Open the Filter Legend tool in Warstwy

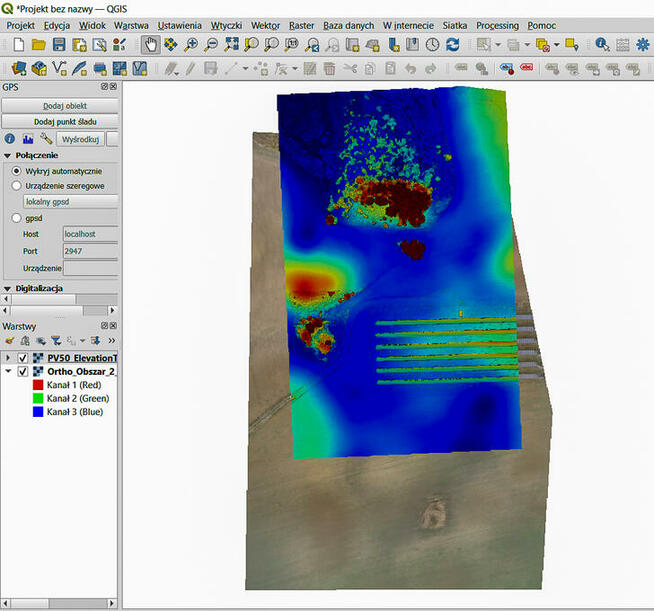pyautogui.click(x=57, y=341)
